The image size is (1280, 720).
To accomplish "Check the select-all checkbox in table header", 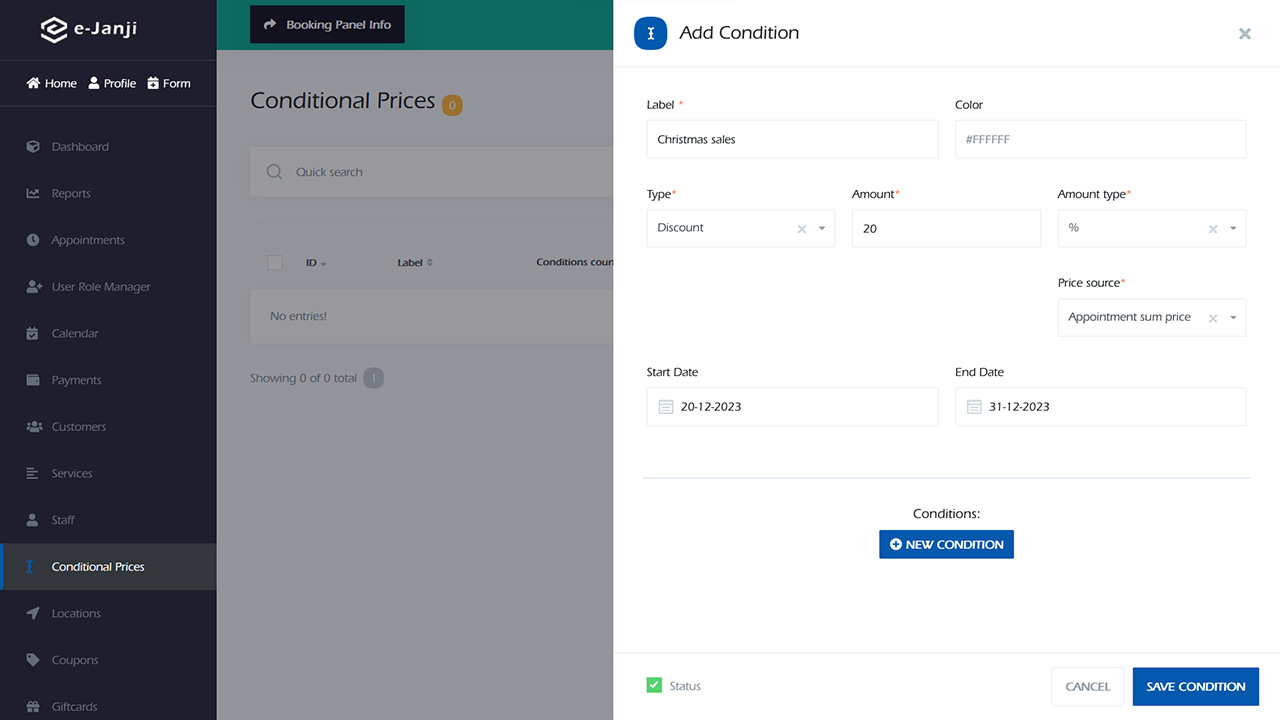I will click(x=275, y=262).
